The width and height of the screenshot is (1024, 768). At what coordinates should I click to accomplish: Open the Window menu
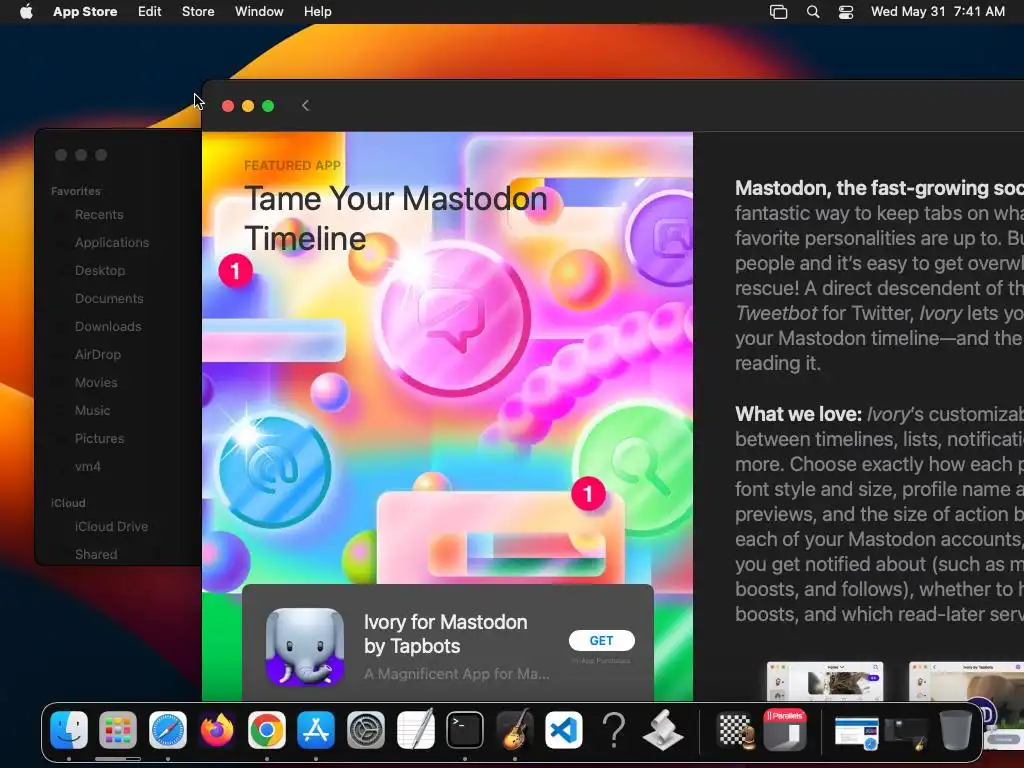pyautogui.click(x=259, y=12)
